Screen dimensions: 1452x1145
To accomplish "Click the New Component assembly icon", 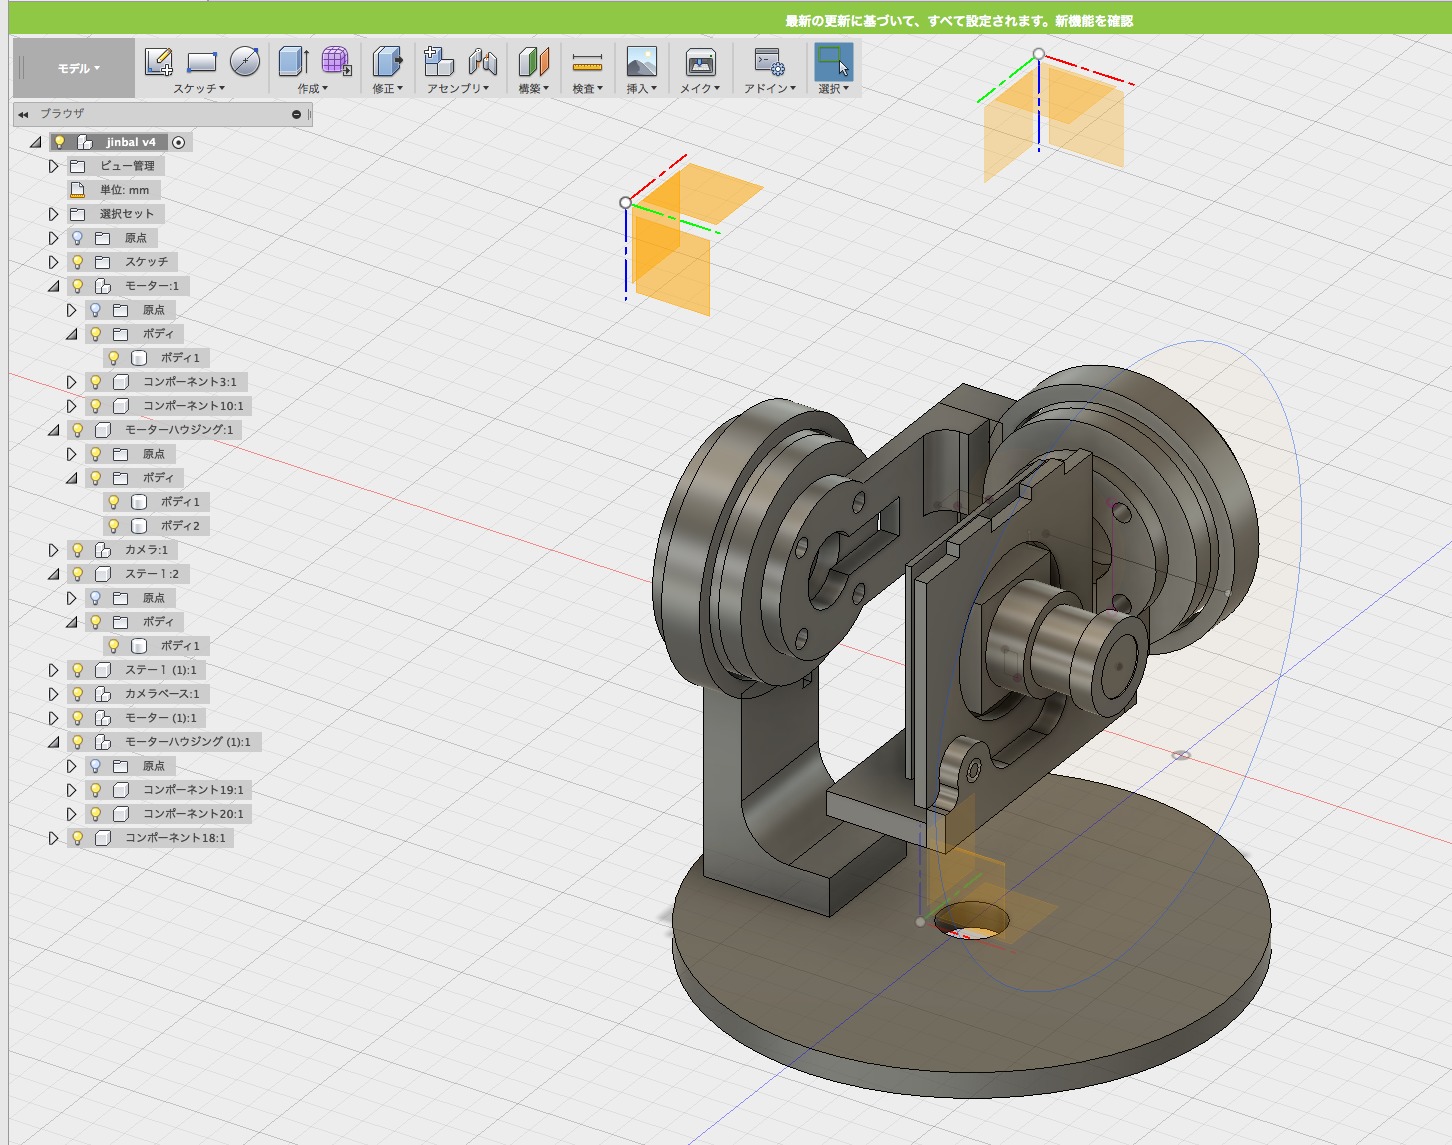I will click(x=438, y=62).
